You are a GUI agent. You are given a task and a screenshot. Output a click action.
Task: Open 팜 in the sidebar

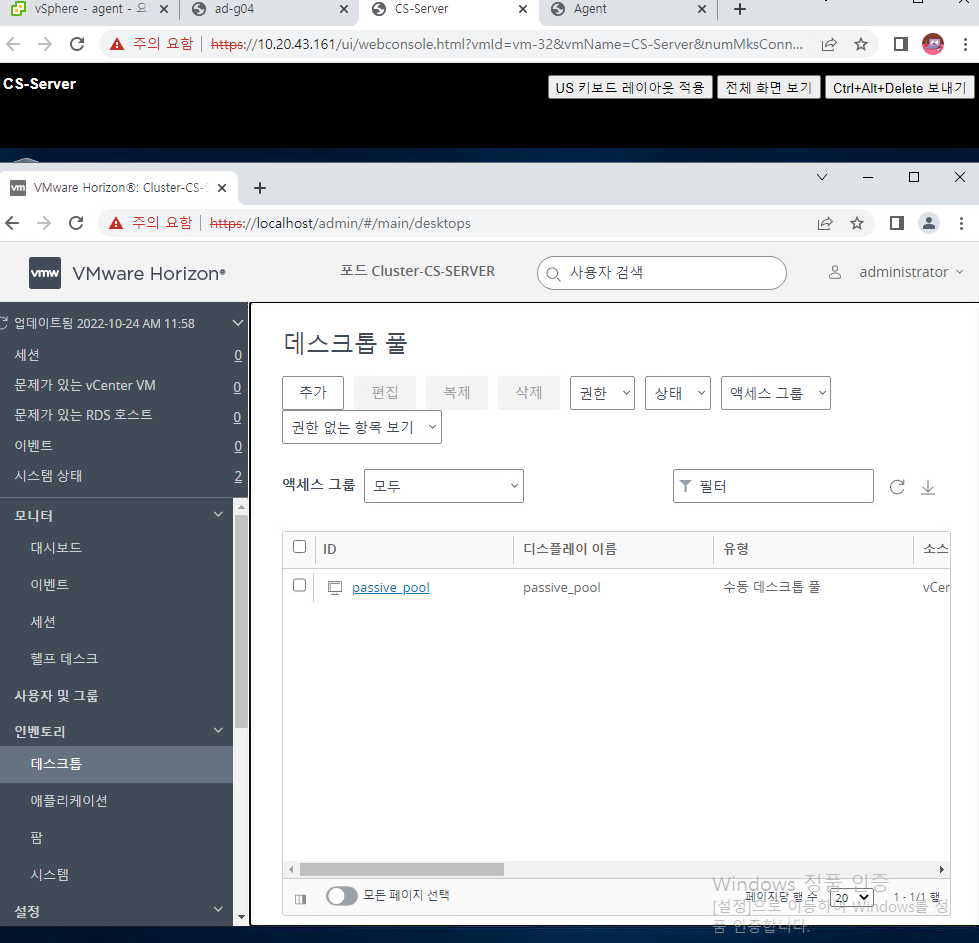[x=36, y=837]
